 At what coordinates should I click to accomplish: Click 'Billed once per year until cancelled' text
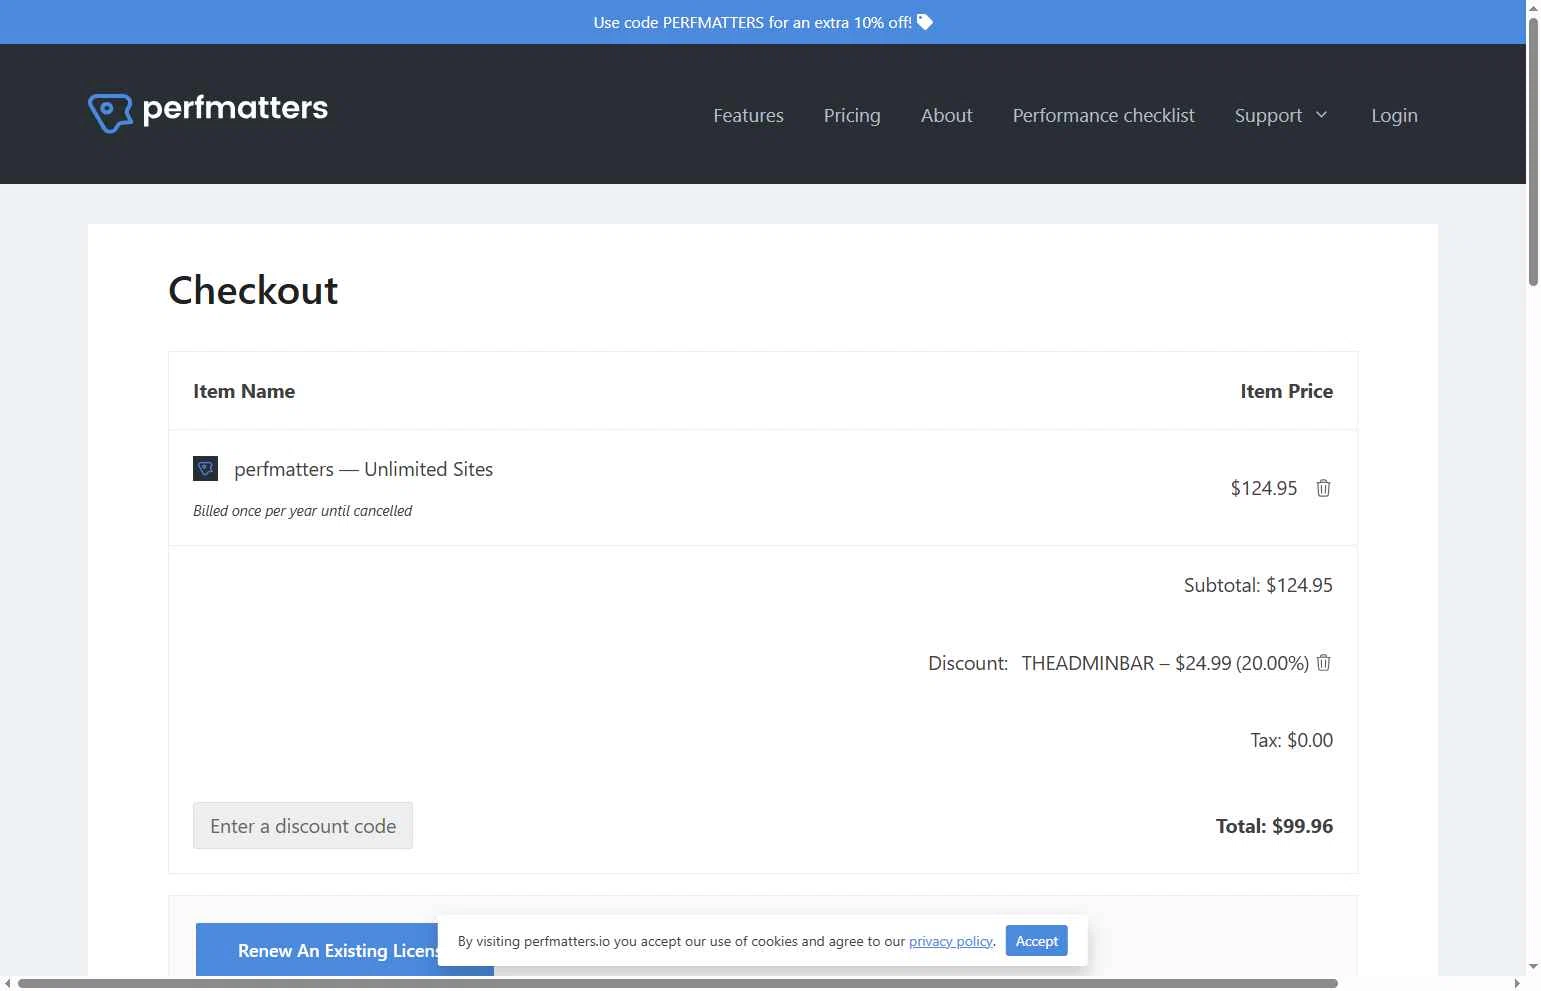302,511
